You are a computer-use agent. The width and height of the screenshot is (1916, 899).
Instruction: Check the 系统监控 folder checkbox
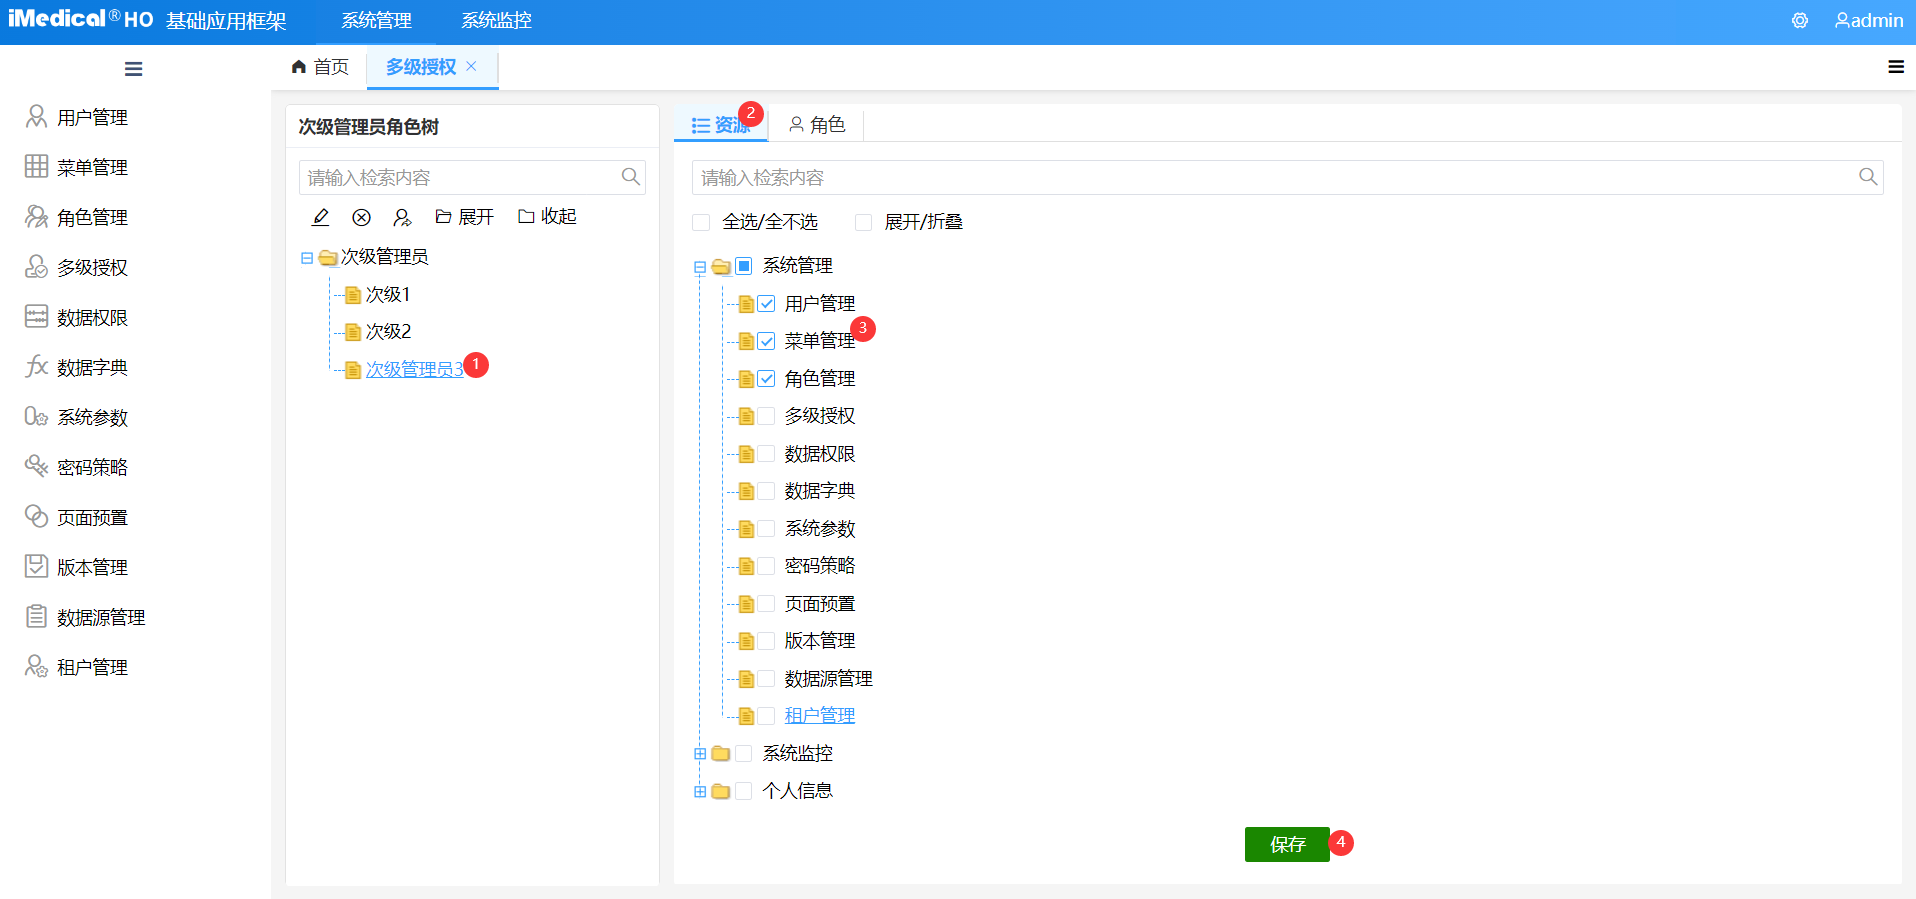click(x=744, y=754)
